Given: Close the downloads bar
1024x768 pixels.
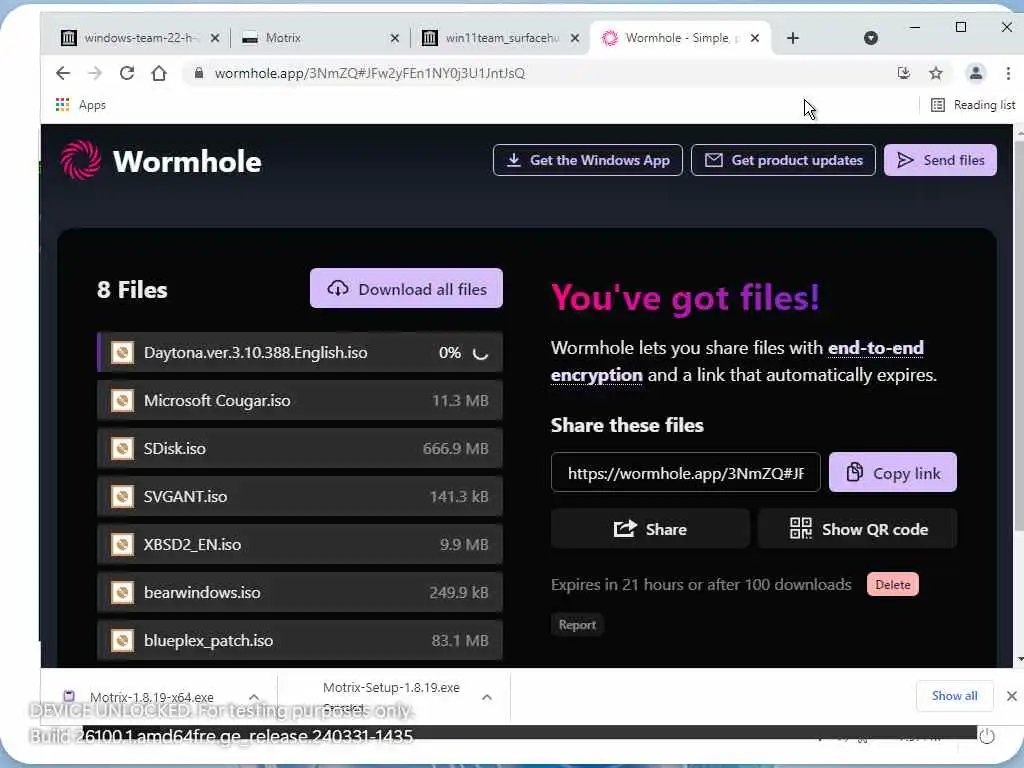Looking at the screenshot, I should (1012, 696).
